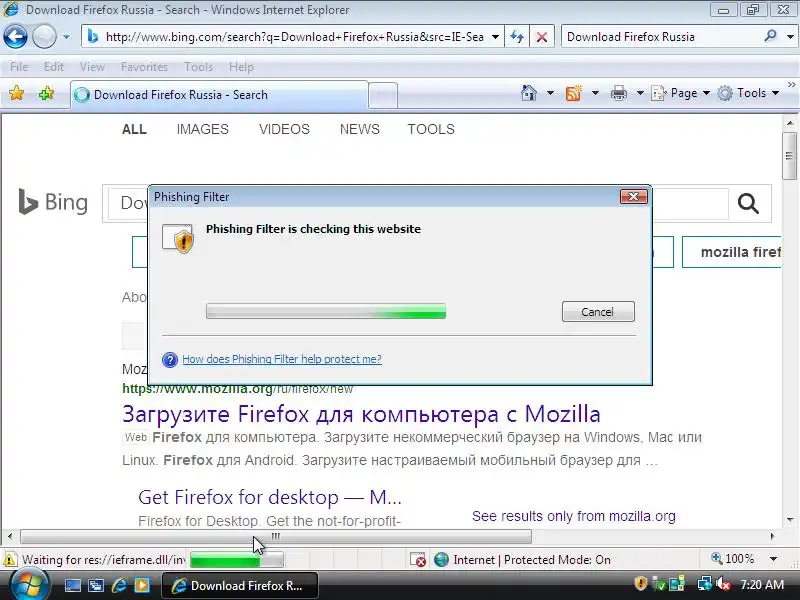Expand the Feeds dropdown arrow
Viewport: 800px width, 600px height.
point(595,93)
